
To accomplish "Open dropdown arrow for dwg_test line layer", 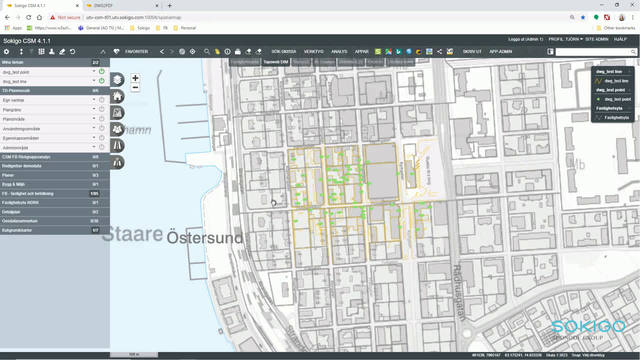I will [94, 81].
